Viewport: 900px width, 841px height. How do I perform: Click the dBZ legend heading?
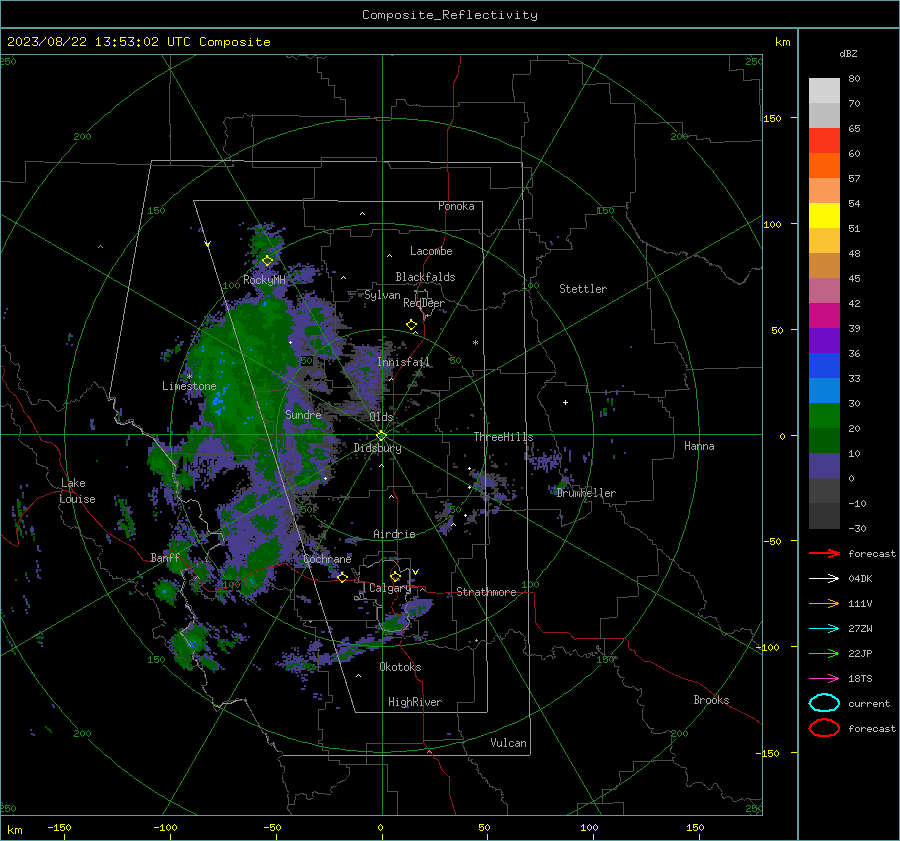pos(848,53)
